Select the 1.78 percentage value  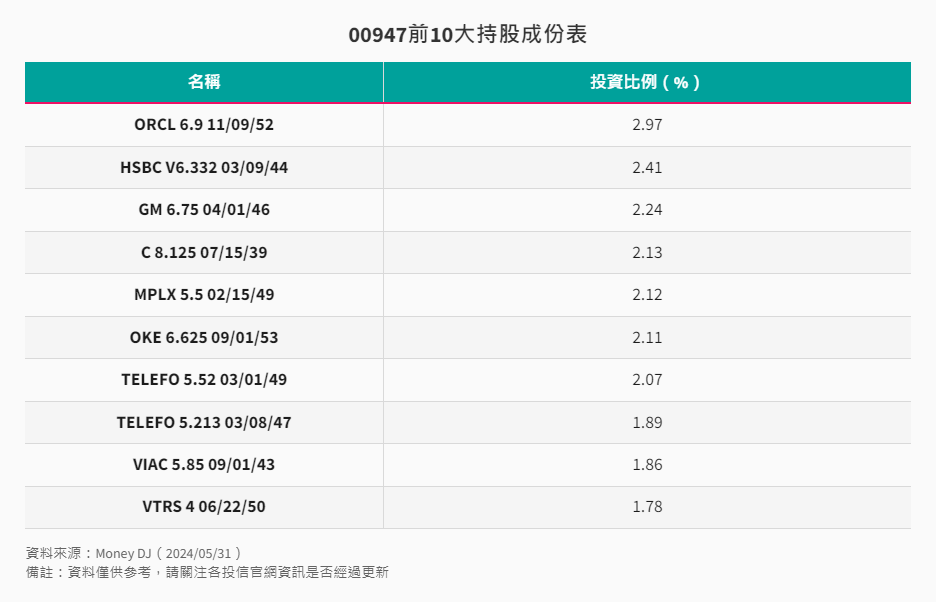click(x=647, y=507)
